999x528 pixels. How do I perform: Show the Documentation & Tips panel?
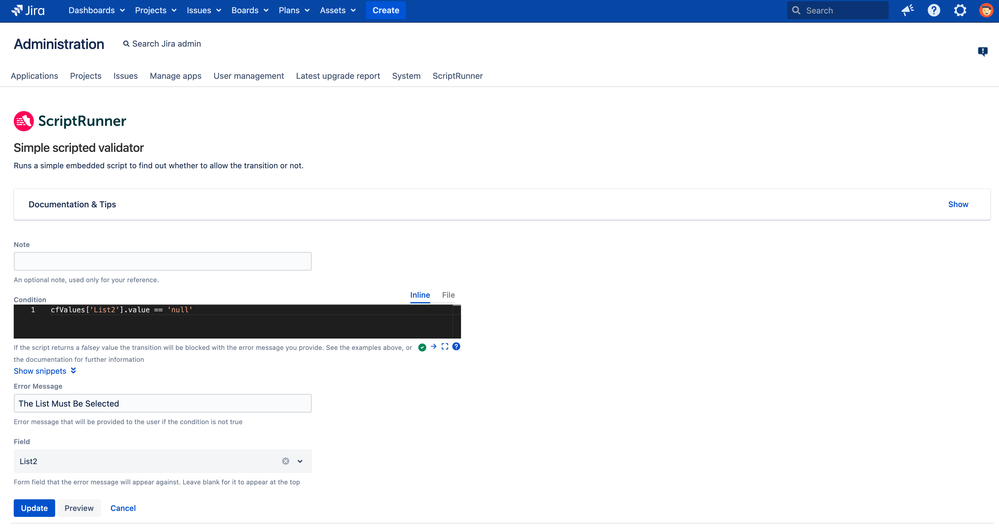click(958, 204)
